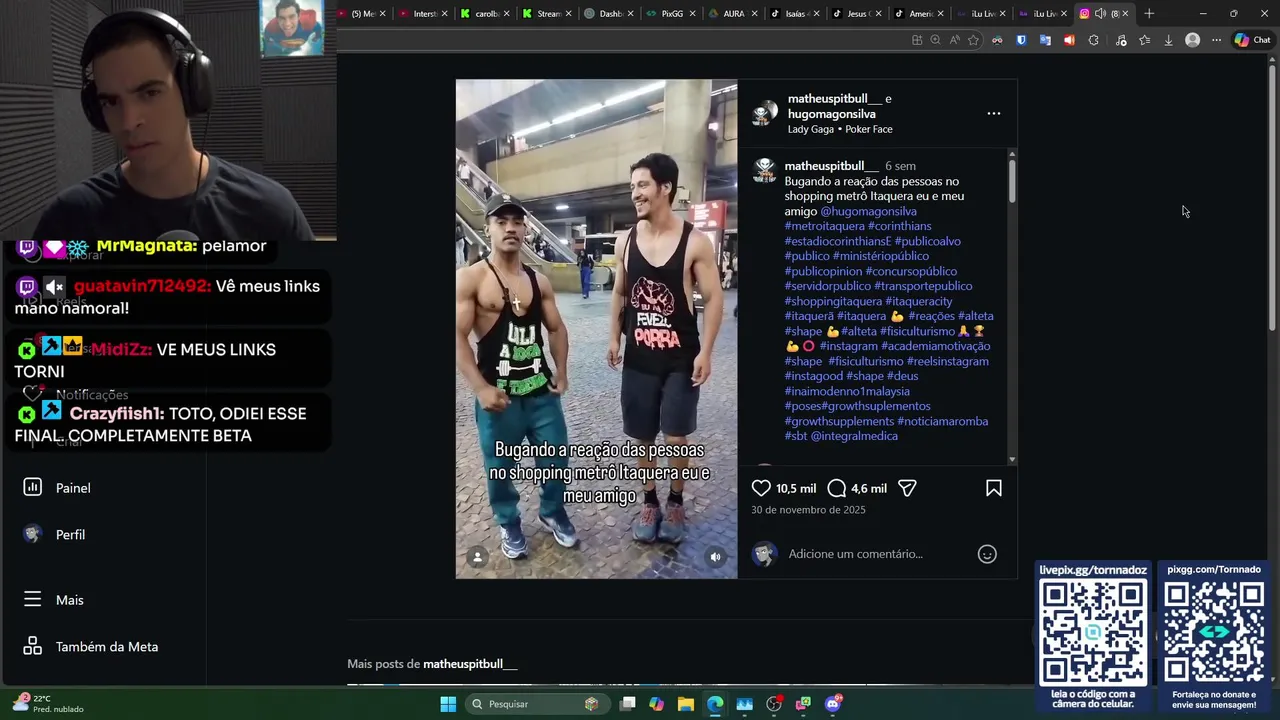Open the @integralmedica mention

(854, 436)
